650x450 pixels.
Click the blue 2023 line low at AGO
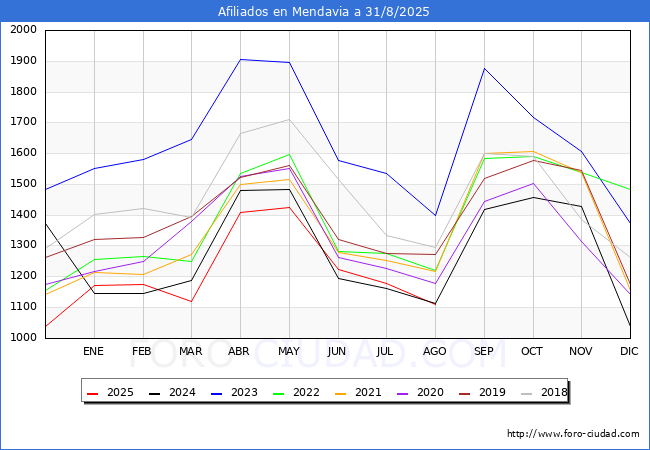pyautogui.click(x=435, y=215)
